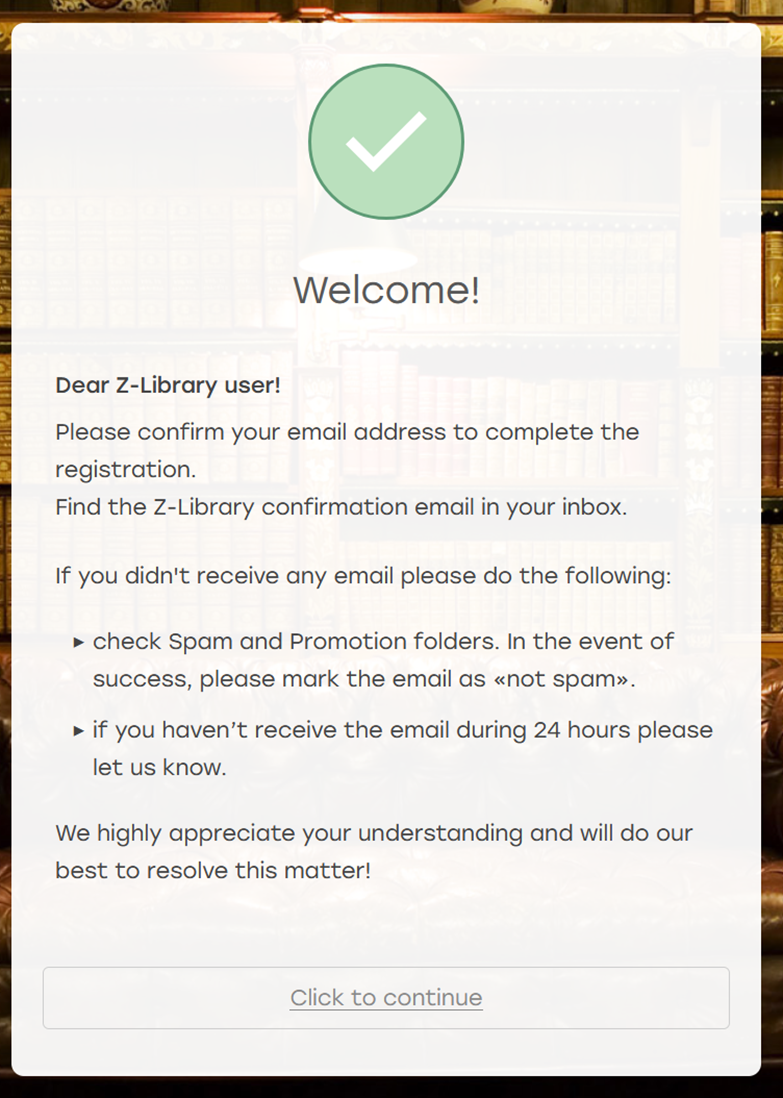Click the bullet arrow before 'check Spam'
The height and width of the screenshot is (1098, 783).
point(78,642)
